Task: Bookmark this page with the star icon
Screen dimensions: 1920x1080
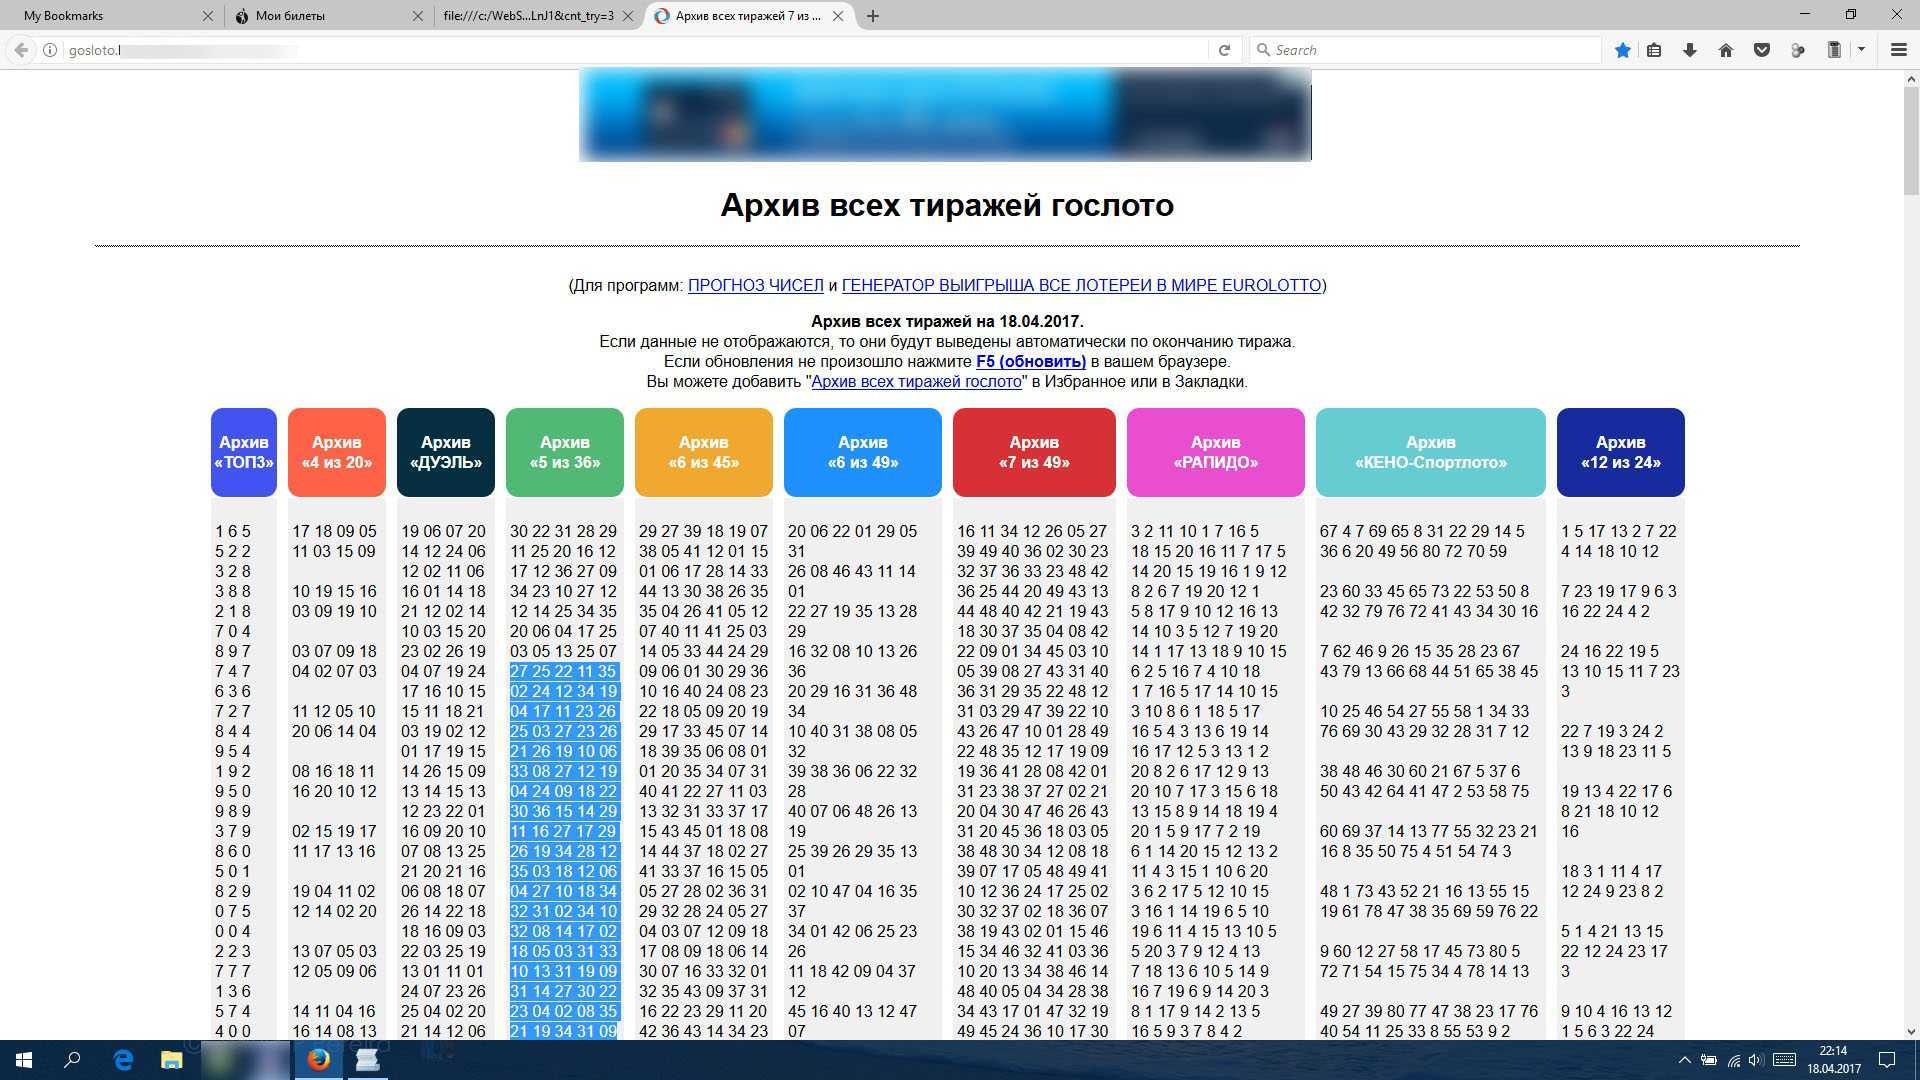Action: pyautogui.click(x=1622, y=50)
